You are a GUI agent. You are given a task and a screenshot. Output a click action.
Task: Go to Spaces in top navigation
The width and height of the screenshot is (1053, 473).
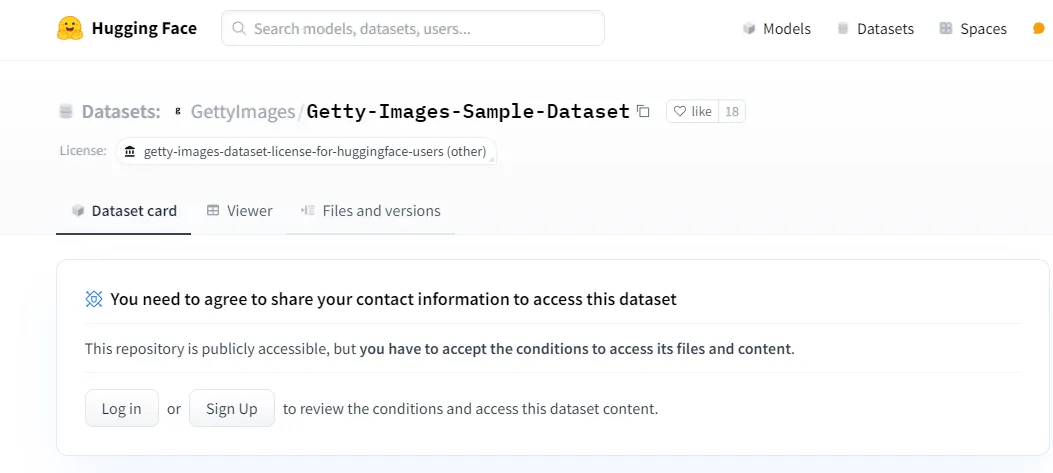[973, 29]
